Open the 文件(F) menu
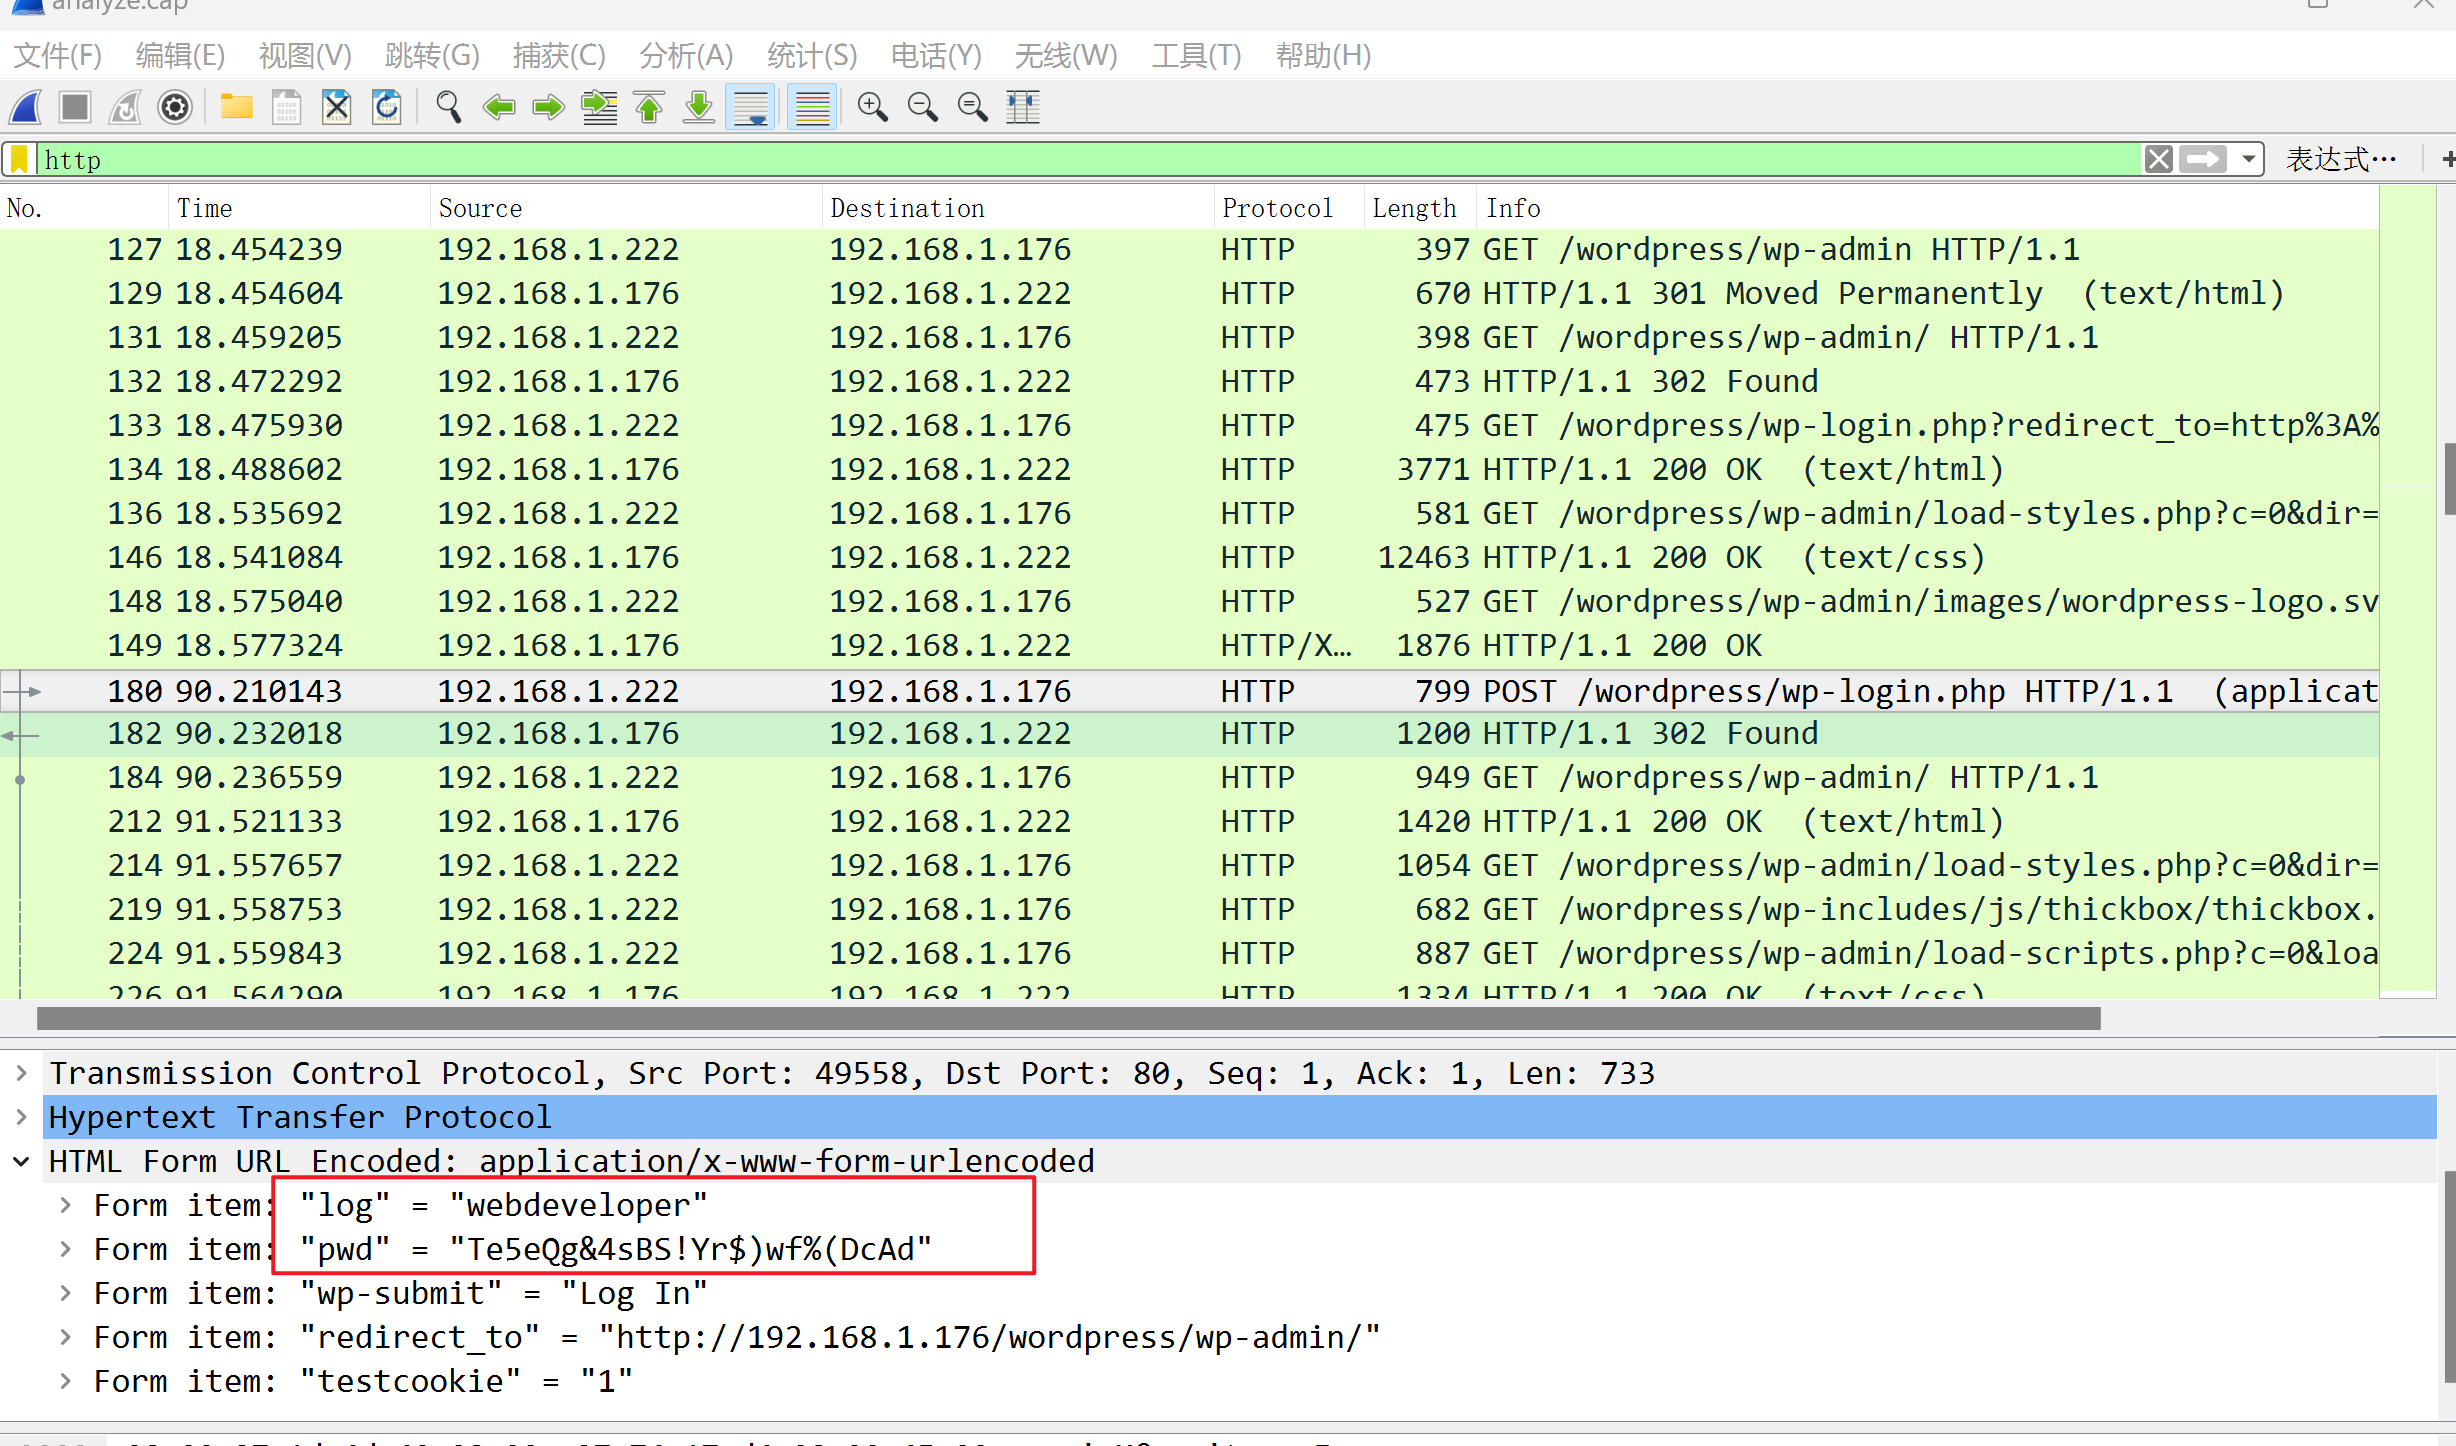 (x=58, y=56)
